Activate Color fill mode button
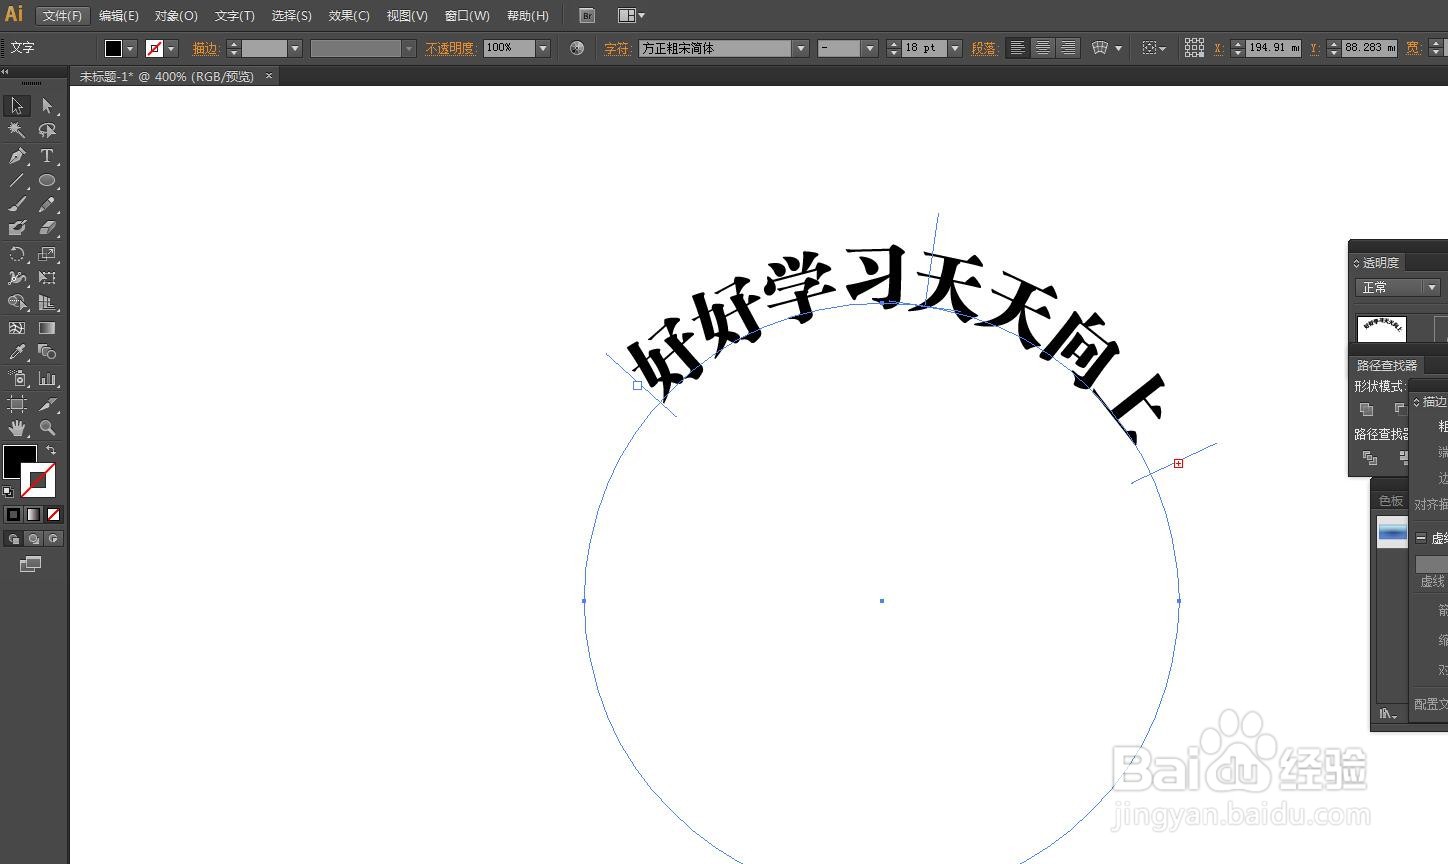 [x=13, y=514]
